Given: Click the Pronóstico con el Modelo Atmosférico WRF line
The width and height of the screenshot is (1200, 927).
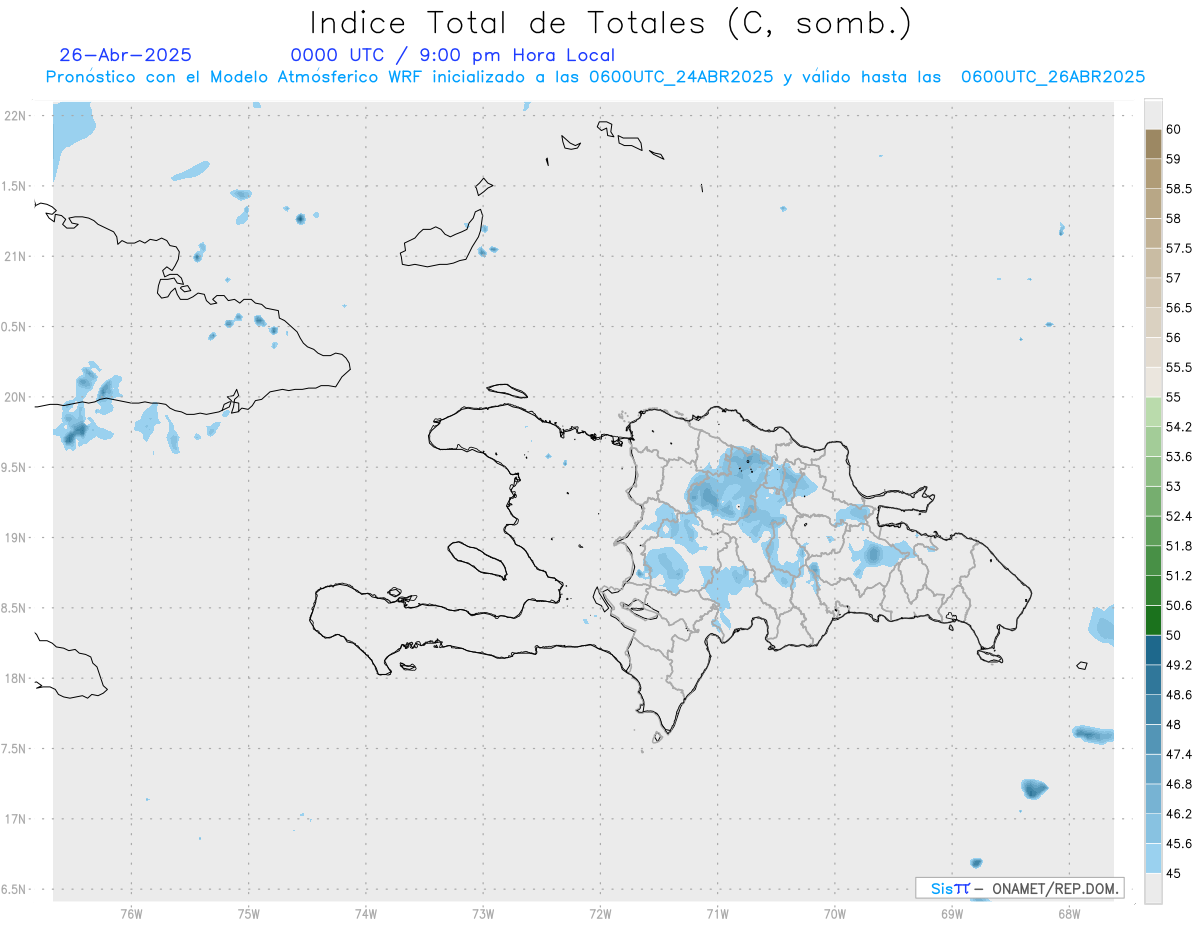Looking at the screenshot, I should click(x=595, y=77).
